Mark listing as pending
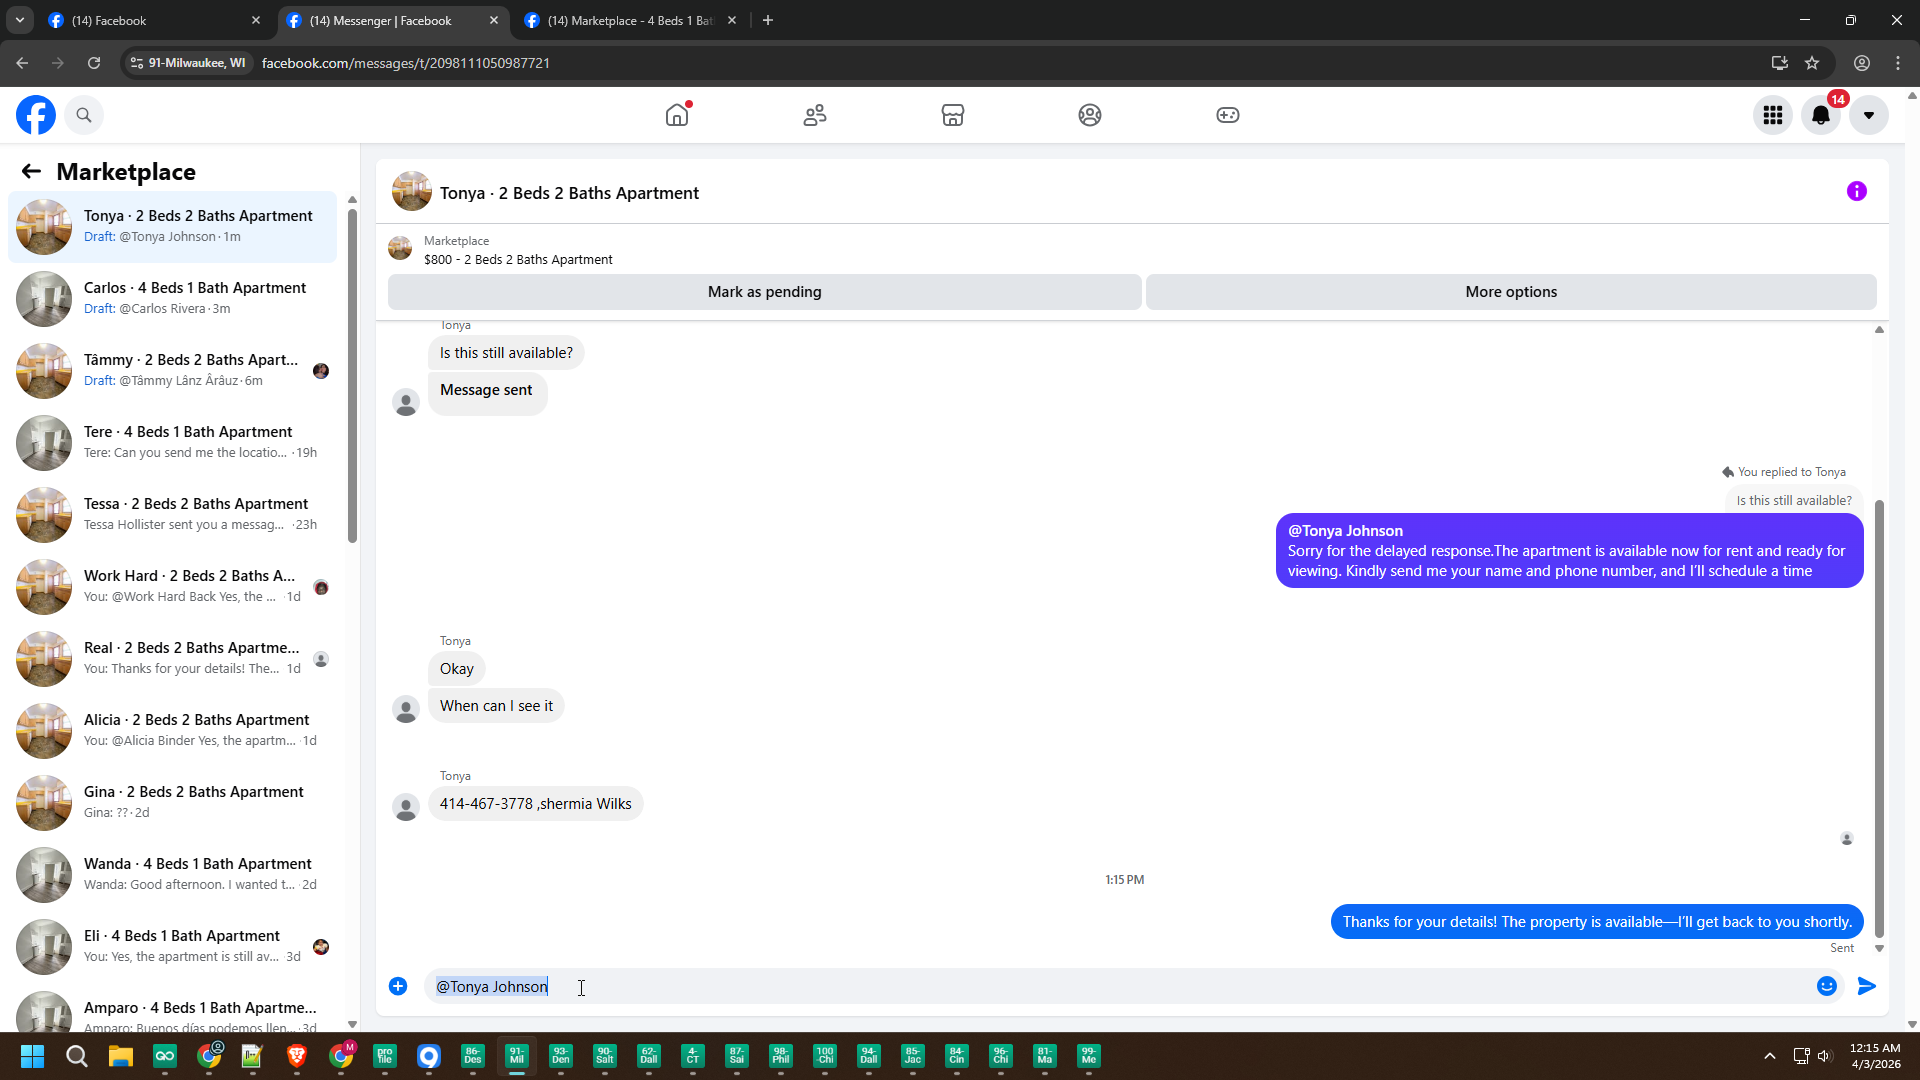Image resolution: width=1920 pixels, height=1080 pixels. [765, 292]
